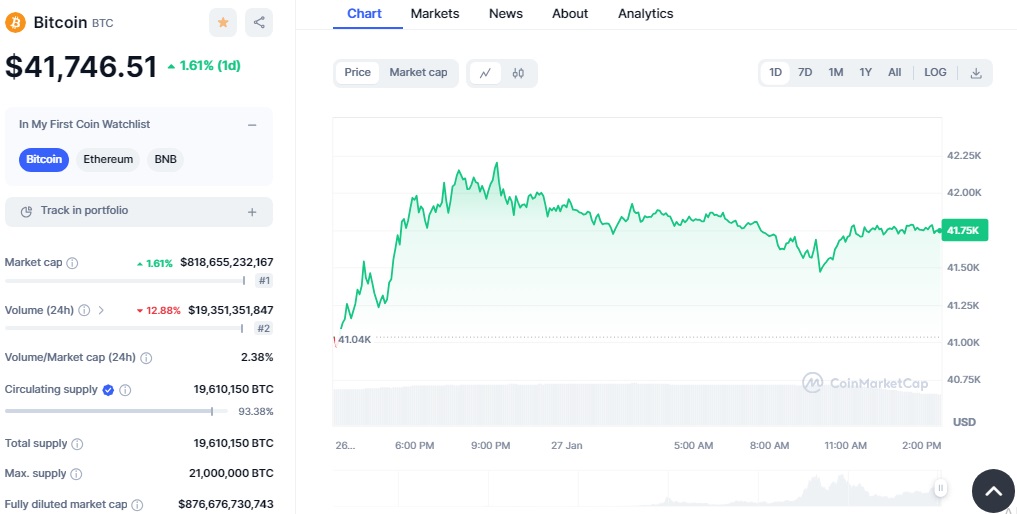Click the 2.38% volume ratio value

(x=256, y=358)
